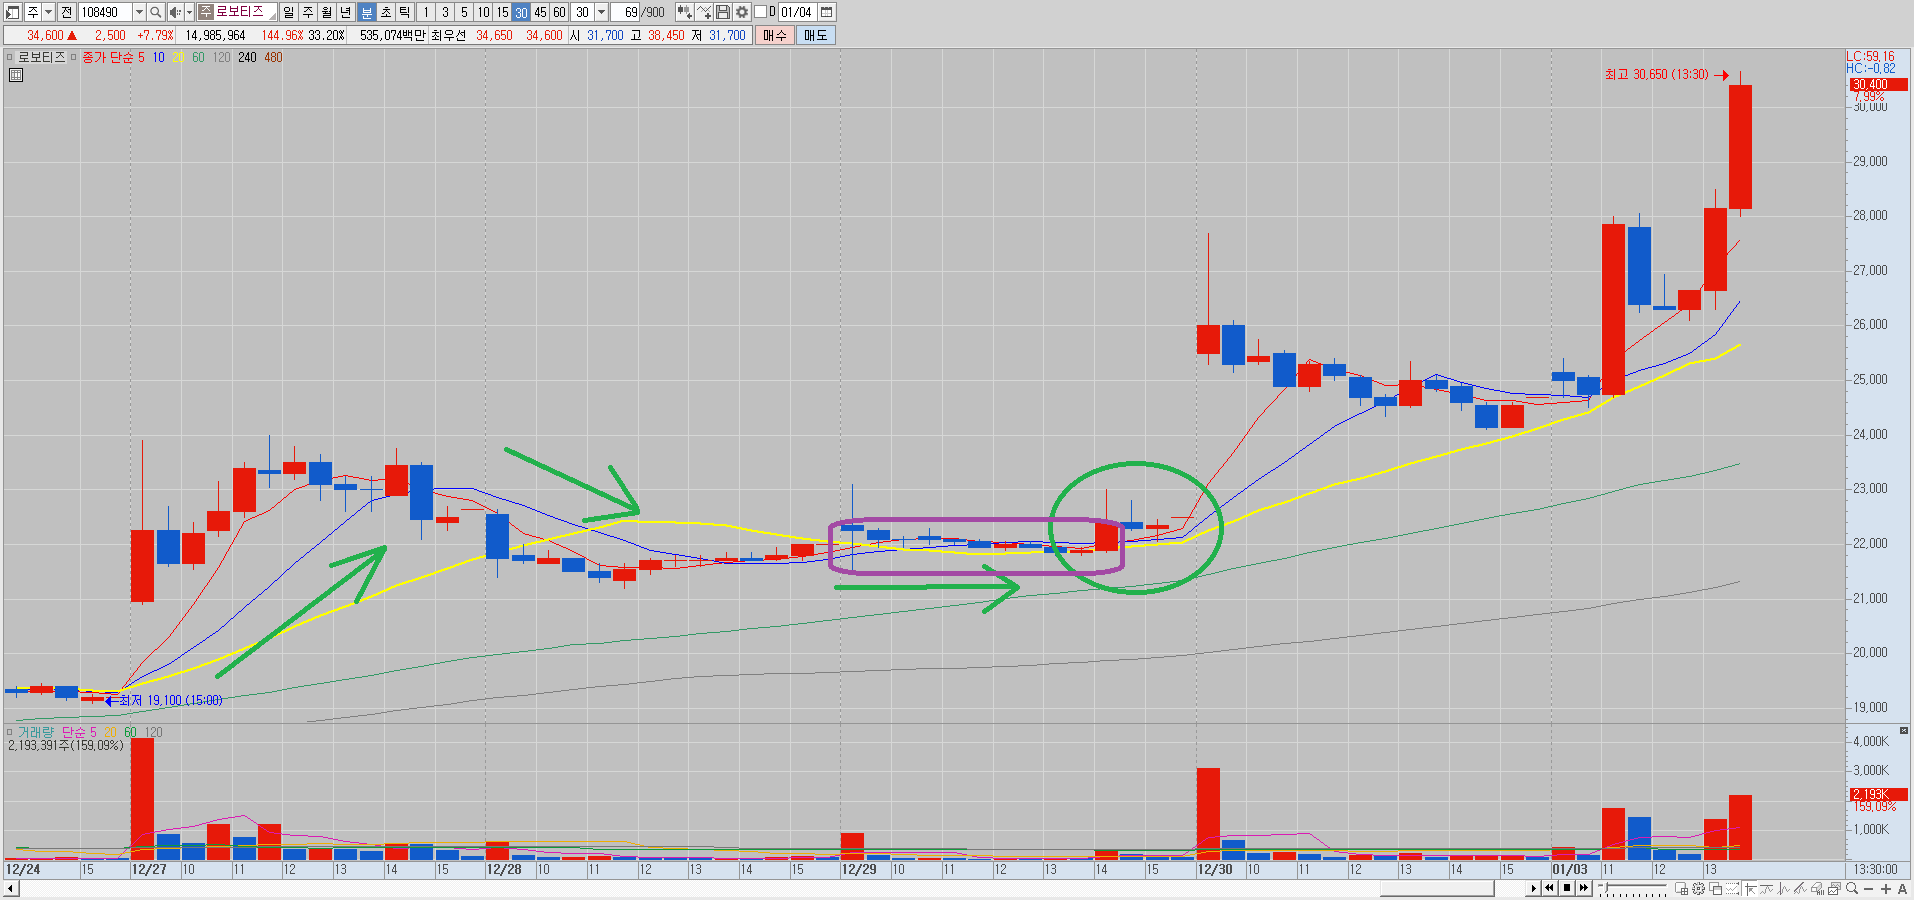This screenshot has width=1914, height=900.
Task: Select the 틱 tick chart toggle
Action: point(405,12)
